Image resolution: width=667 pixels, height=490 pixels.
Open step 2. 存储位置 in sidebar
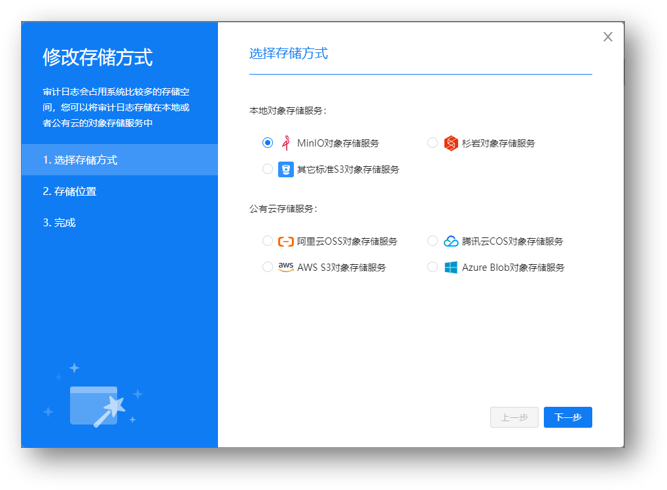69,191
